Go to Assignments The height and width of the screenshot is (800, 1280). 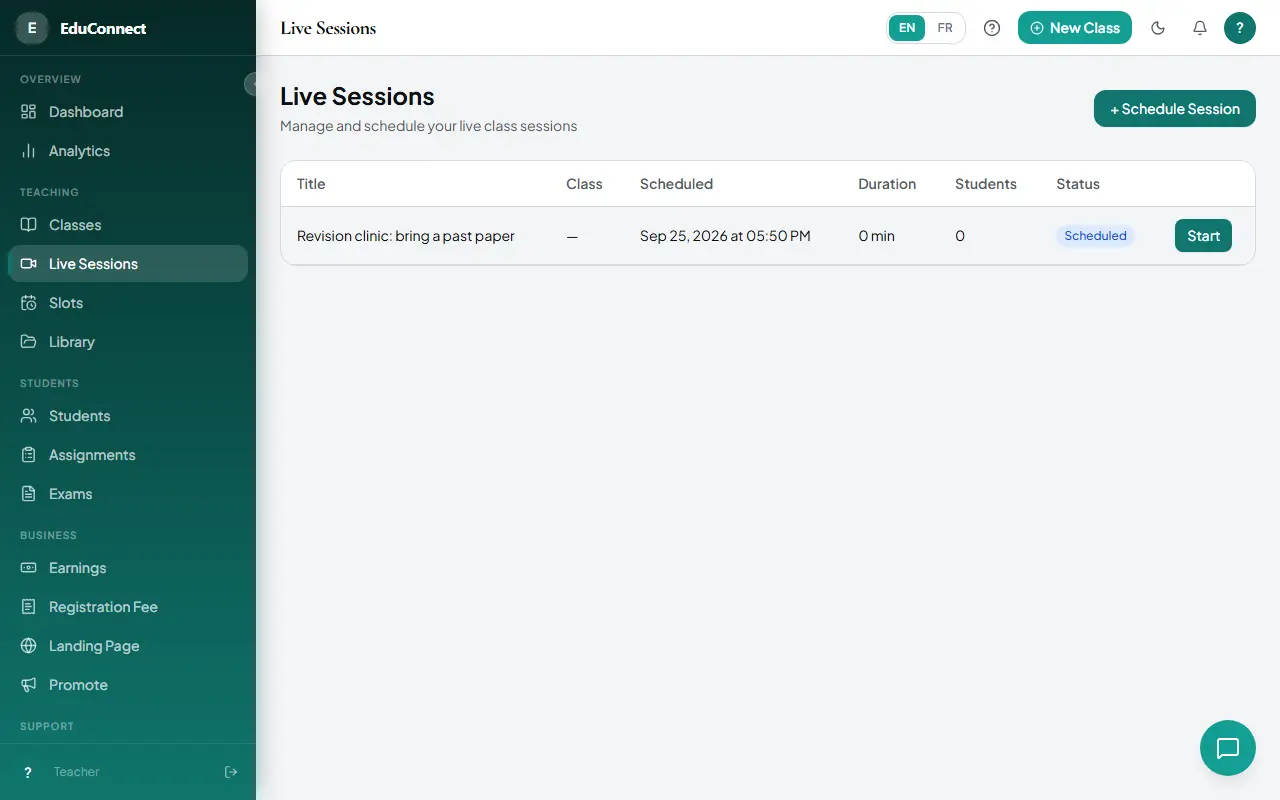[128, 455]
